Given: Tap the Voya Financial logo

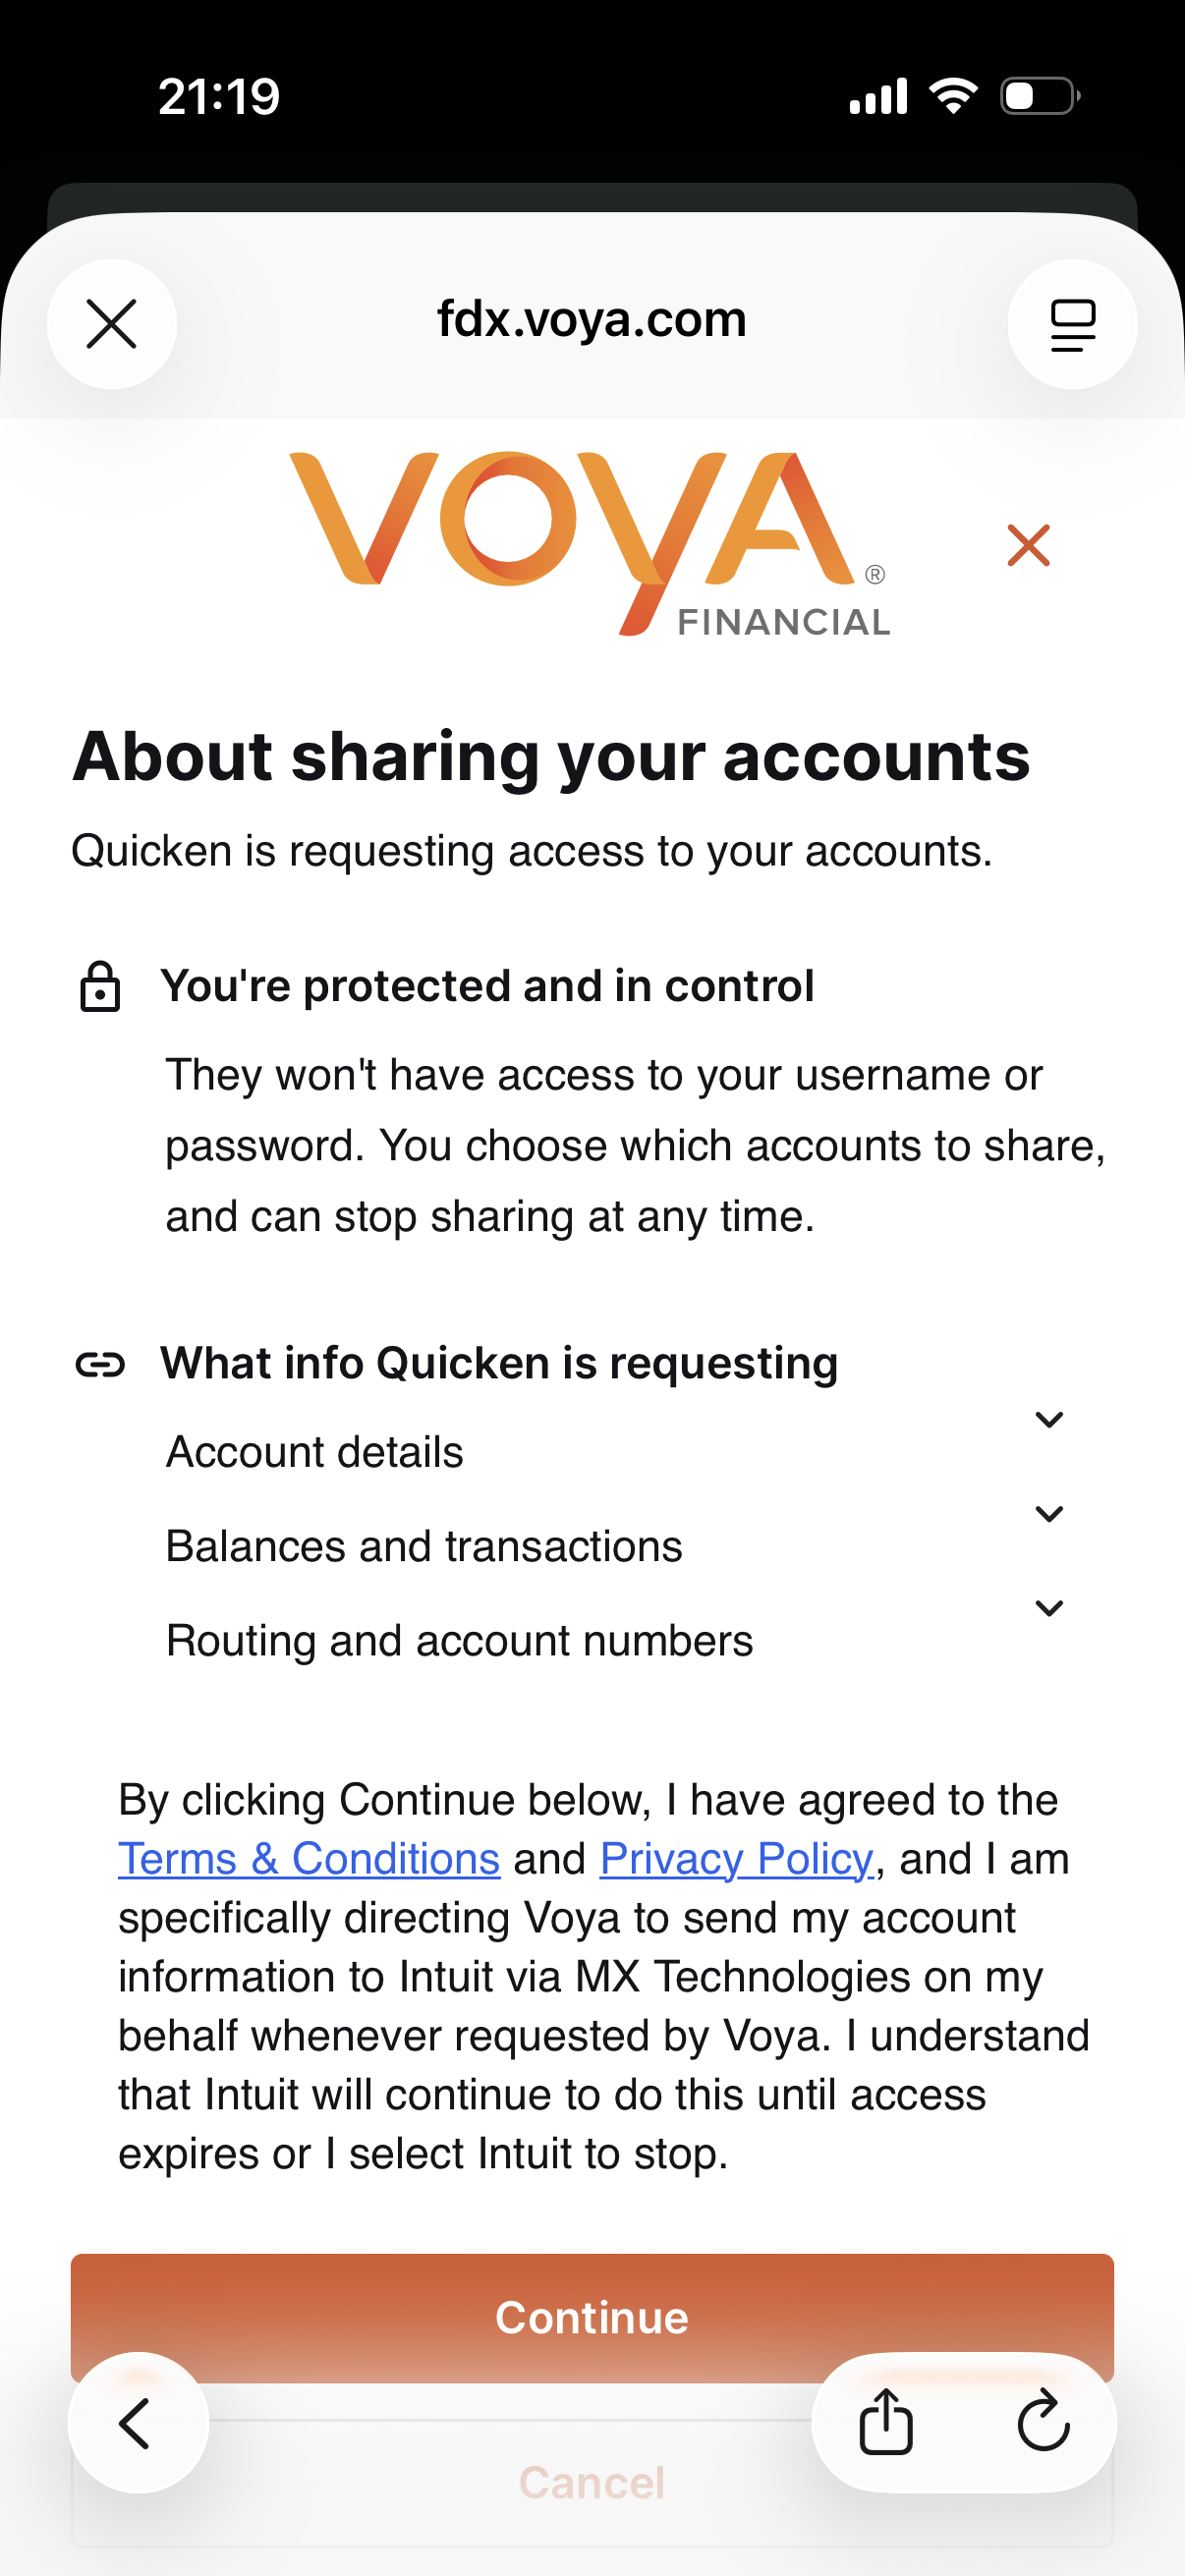Looking at the screenshot, I should [x=590, y=543].
